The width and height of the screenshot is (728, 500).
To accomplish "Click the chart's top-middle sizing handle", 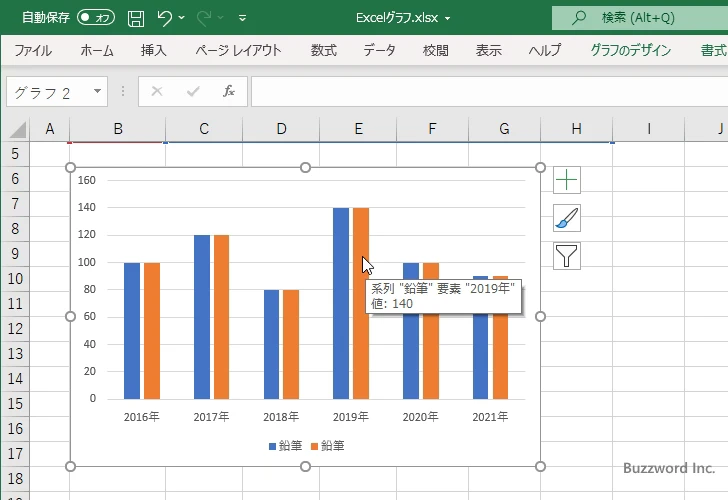I will (306, 168).
